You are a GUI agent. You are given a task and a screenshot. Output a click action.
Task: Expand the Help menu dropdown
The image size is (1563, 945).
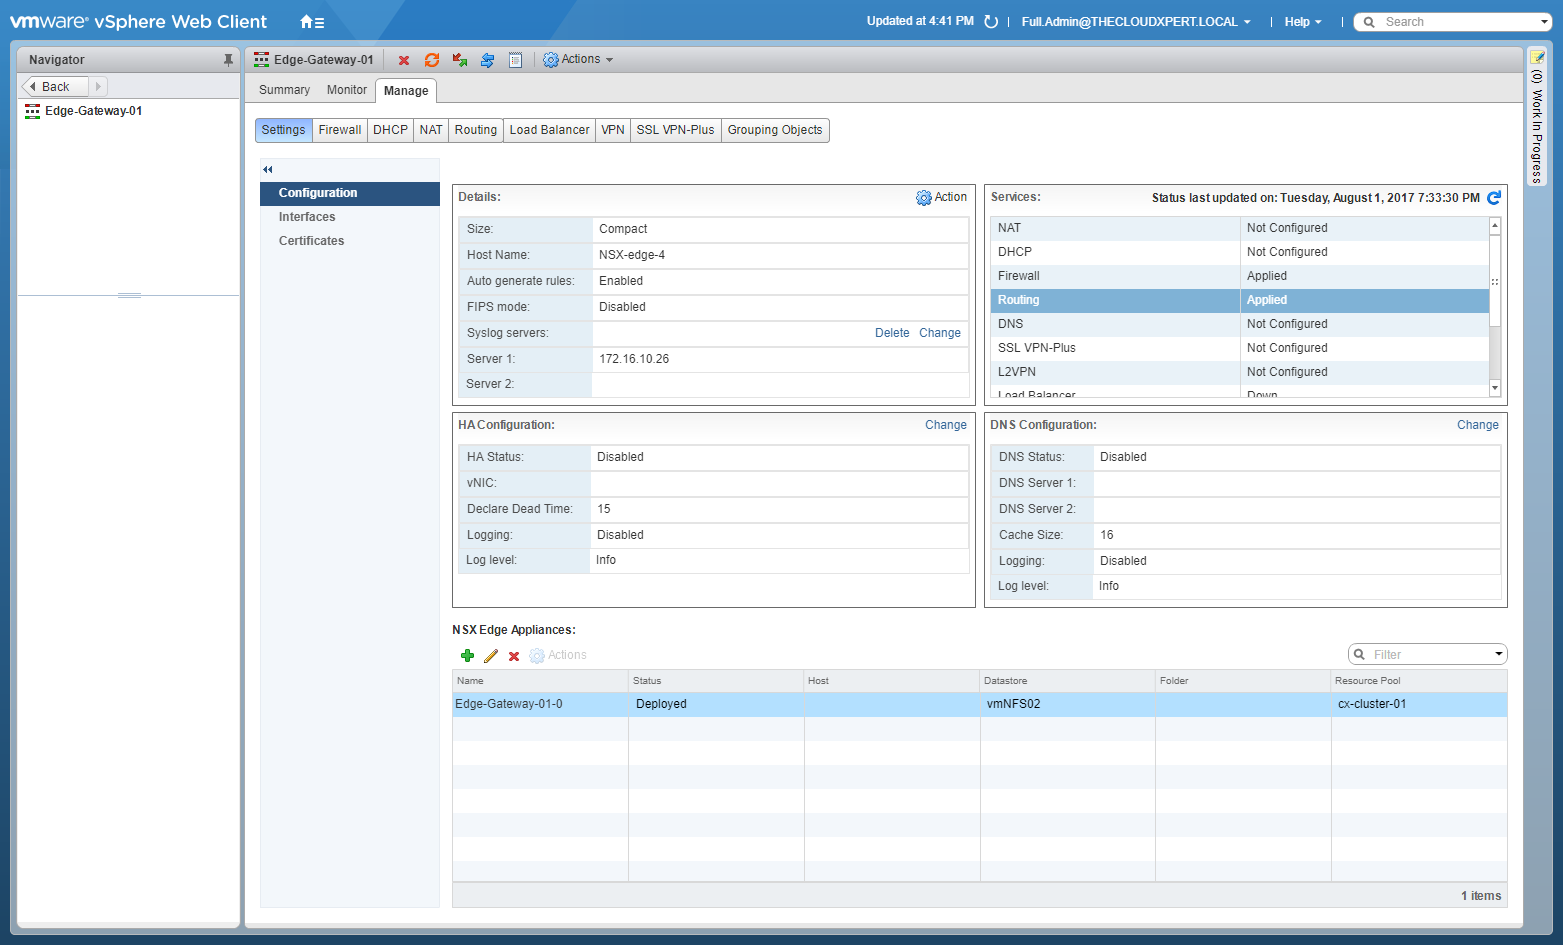pos(1303,22)
